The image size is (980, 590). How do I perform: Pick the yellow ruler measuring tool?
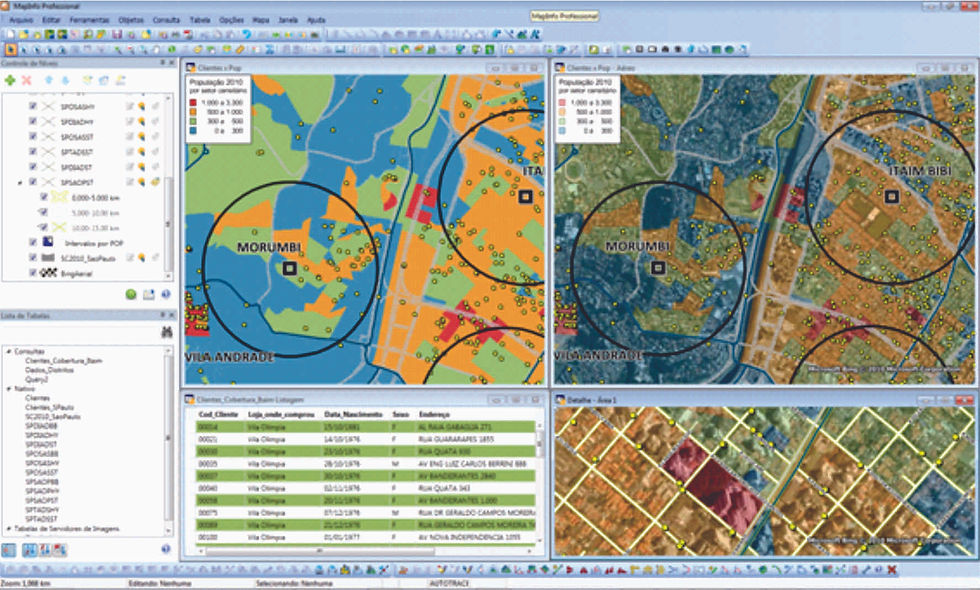coord(240,49)
